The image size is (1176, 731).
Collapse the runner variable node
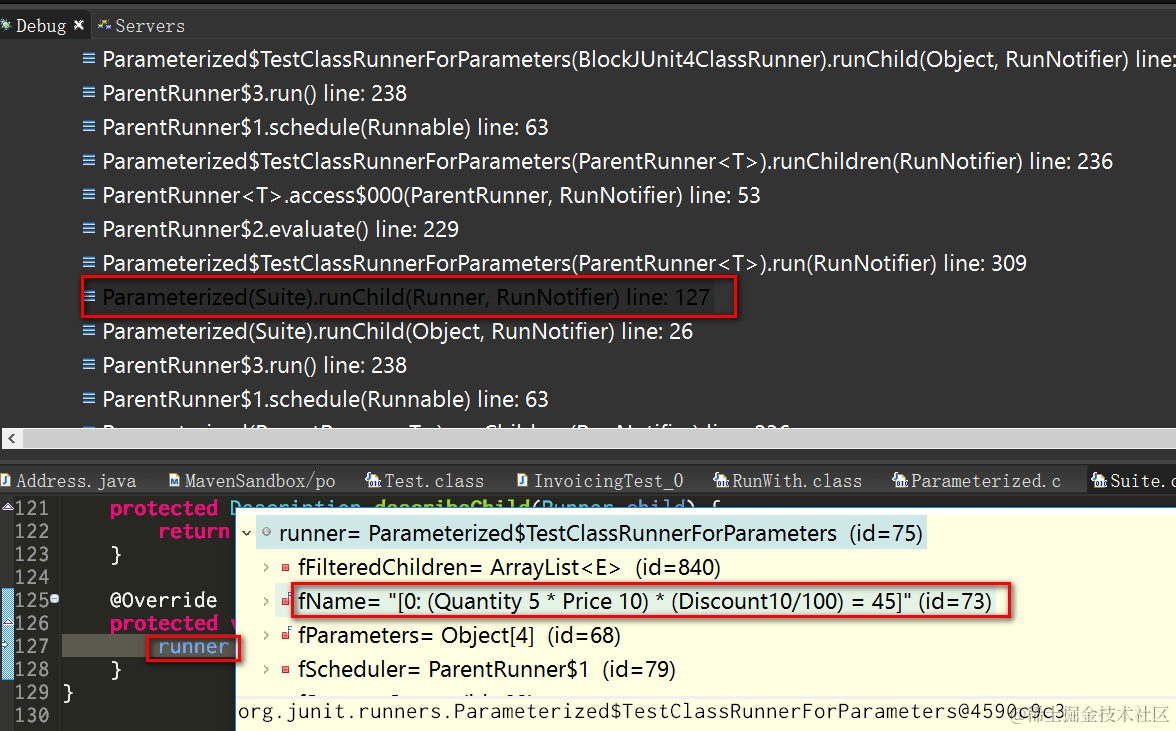point(246,534)
